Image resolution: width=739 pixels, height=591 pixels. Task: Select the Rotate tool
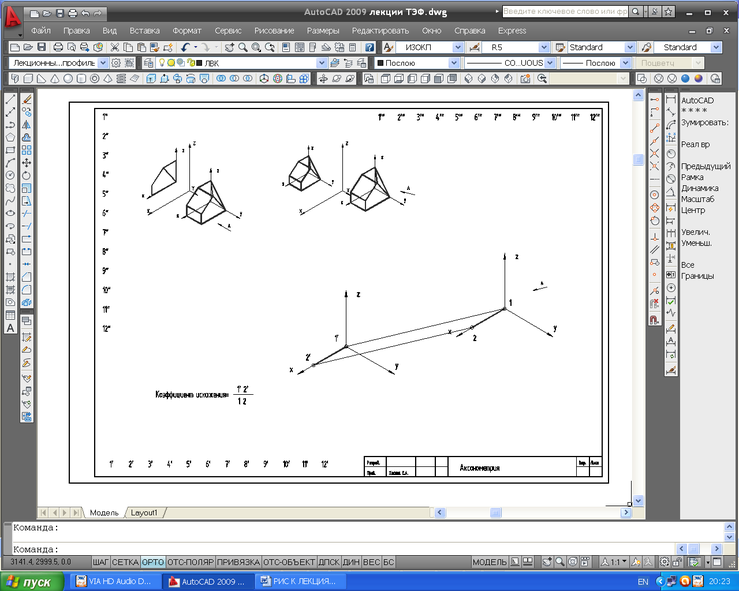coord(26,175)
